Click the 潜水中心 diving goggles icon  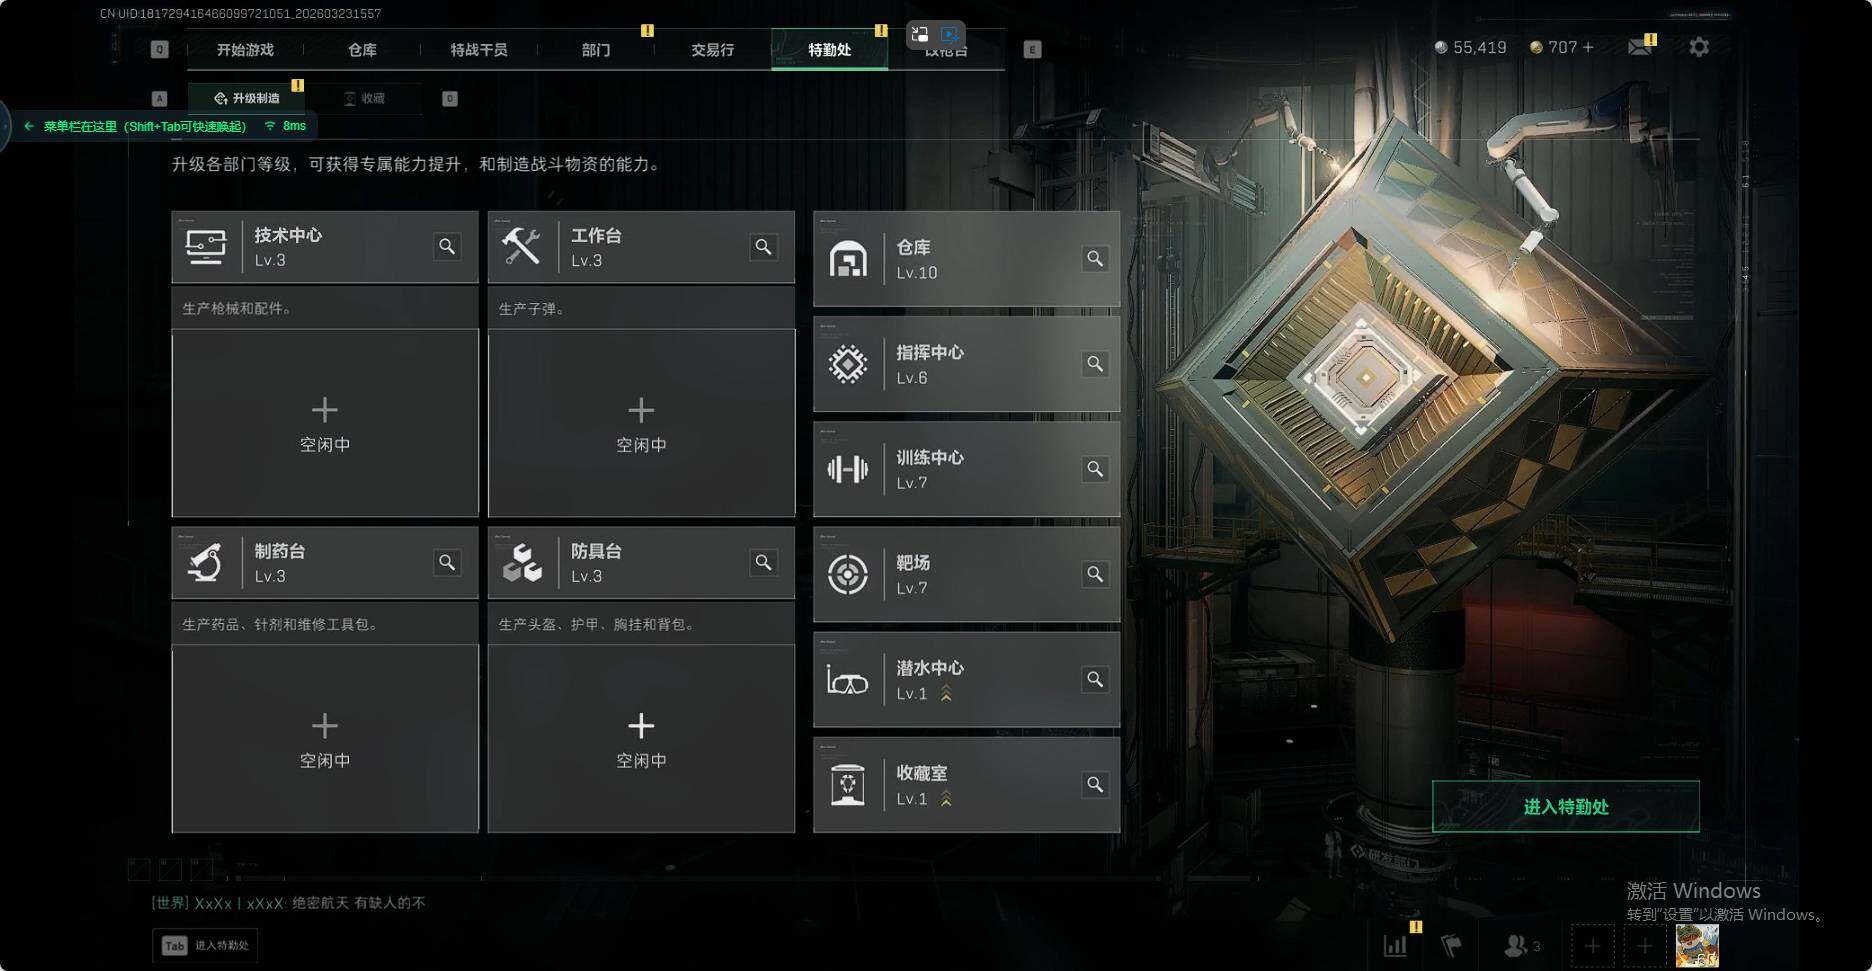pos(848,681)
